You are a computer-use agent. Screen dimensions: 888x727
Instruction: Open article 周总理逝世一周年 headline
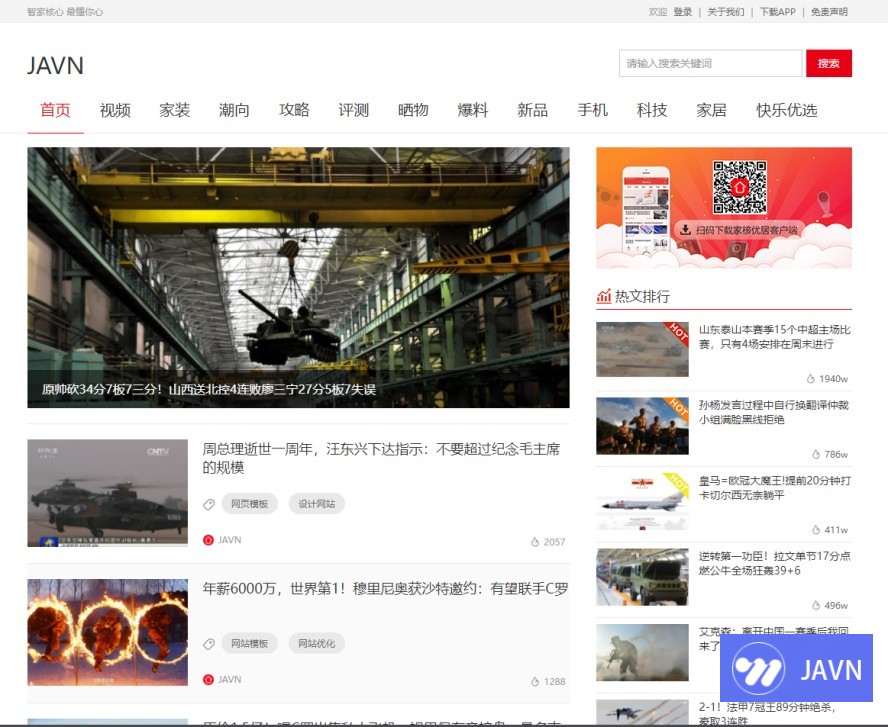(x=381, y=458)
